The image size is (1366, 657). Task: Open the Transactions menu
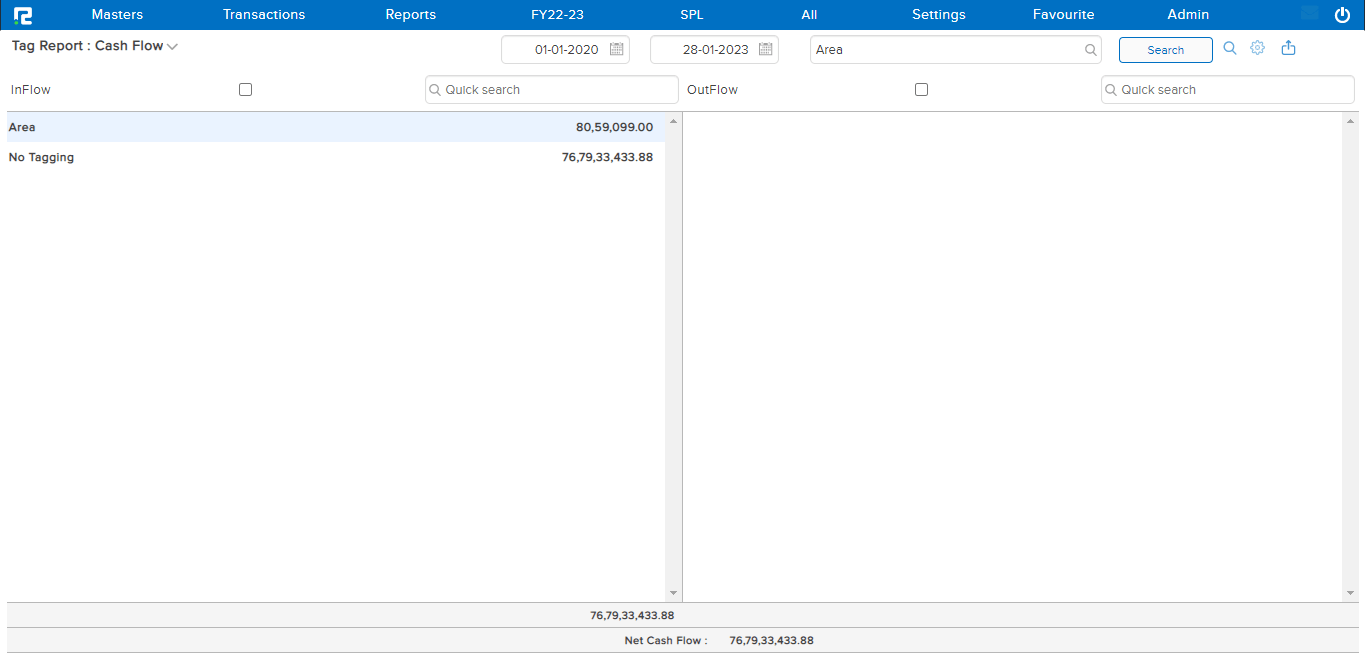coord(264,15)
